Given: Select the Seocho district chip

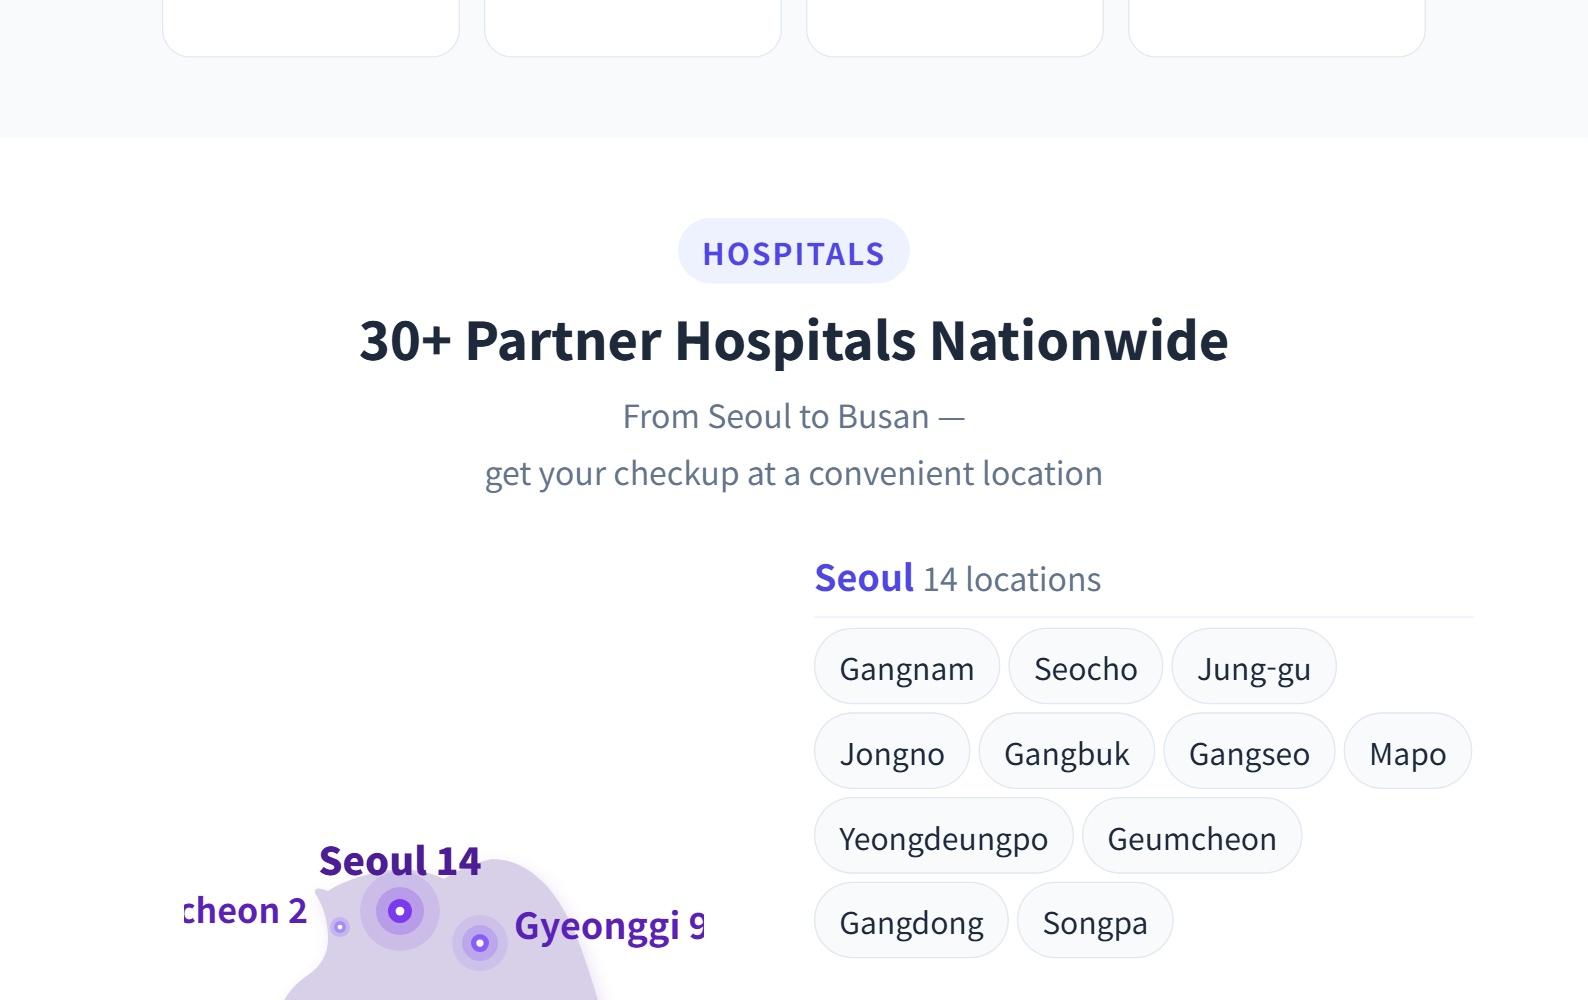Looking at the screenshot, I should pos(1085,667).
